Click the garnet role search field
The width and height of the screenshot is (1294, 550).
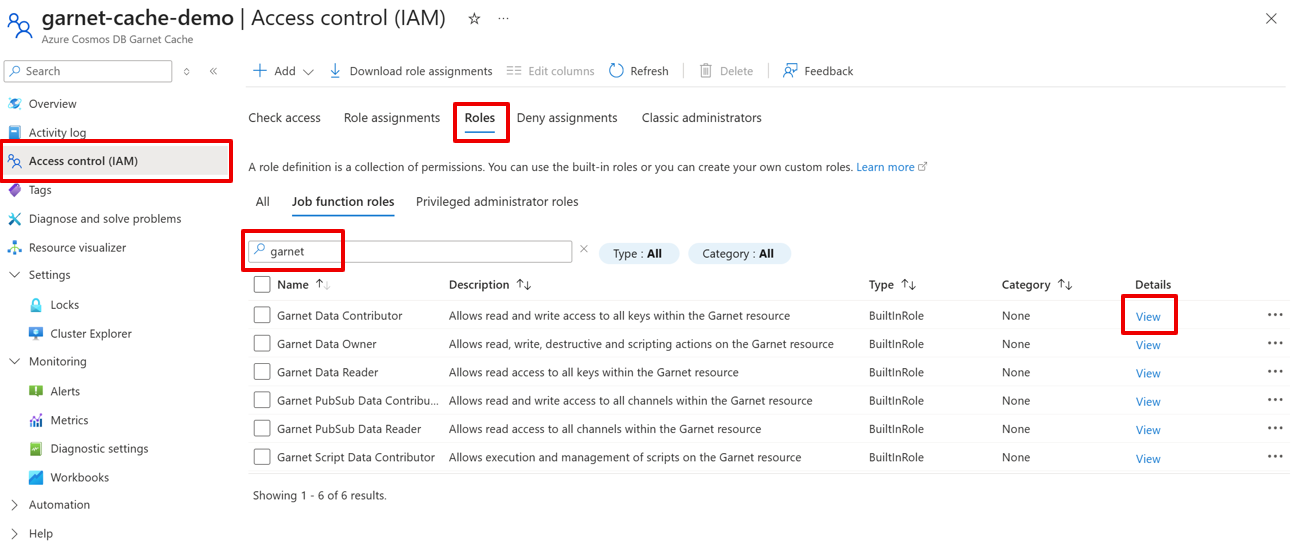click(415, 252)
